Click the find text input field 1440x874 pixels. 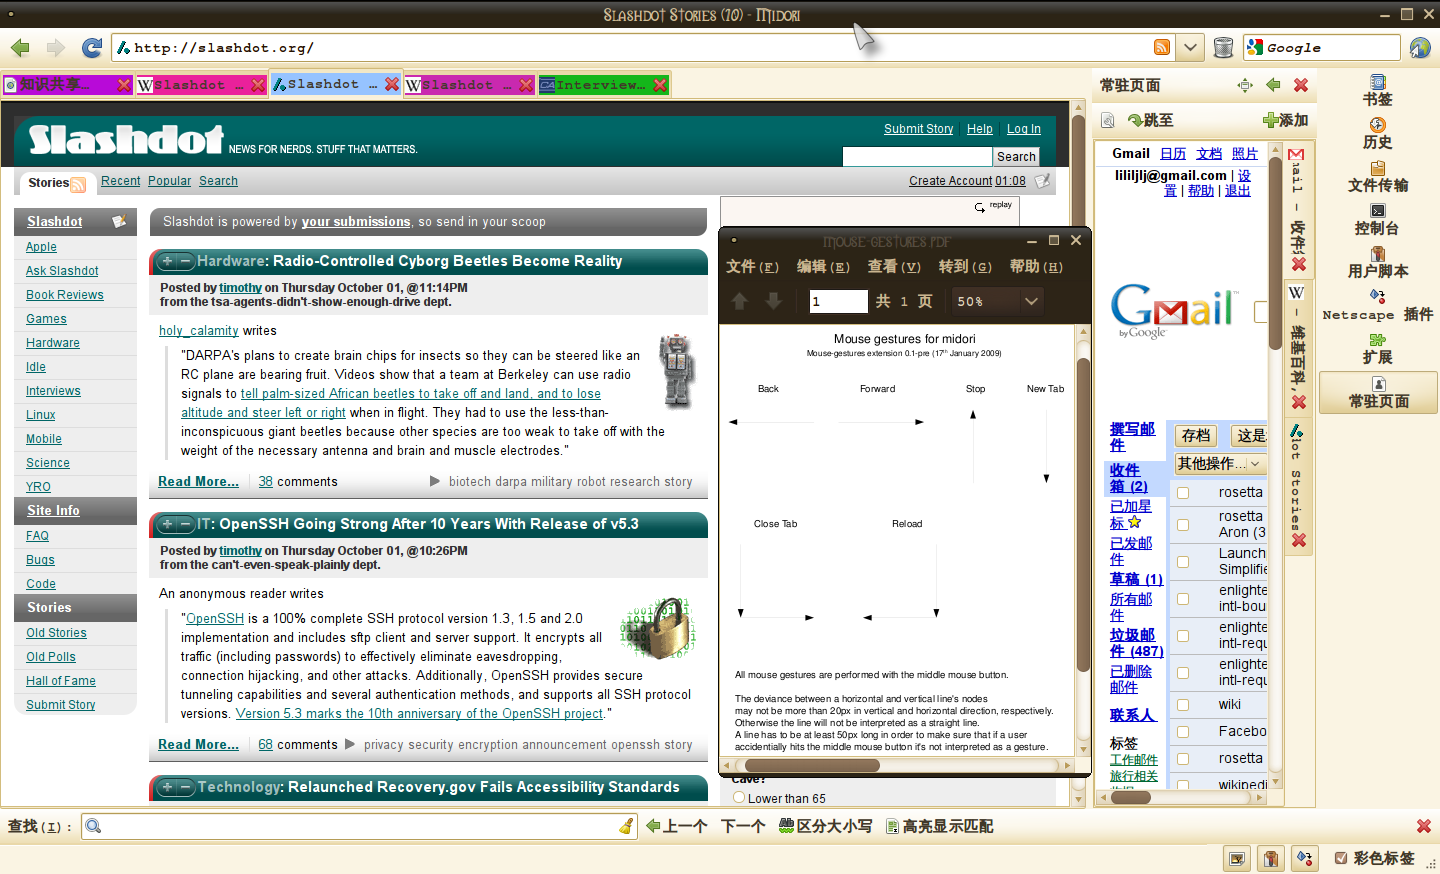click(x=360, y=826)
